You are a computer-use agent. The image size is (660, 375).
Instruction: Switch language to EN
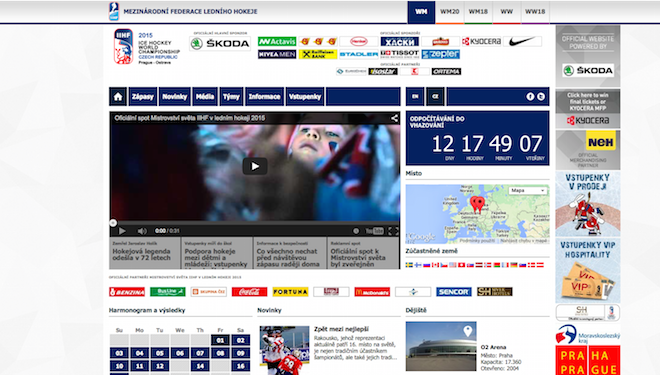click(415, 96)
